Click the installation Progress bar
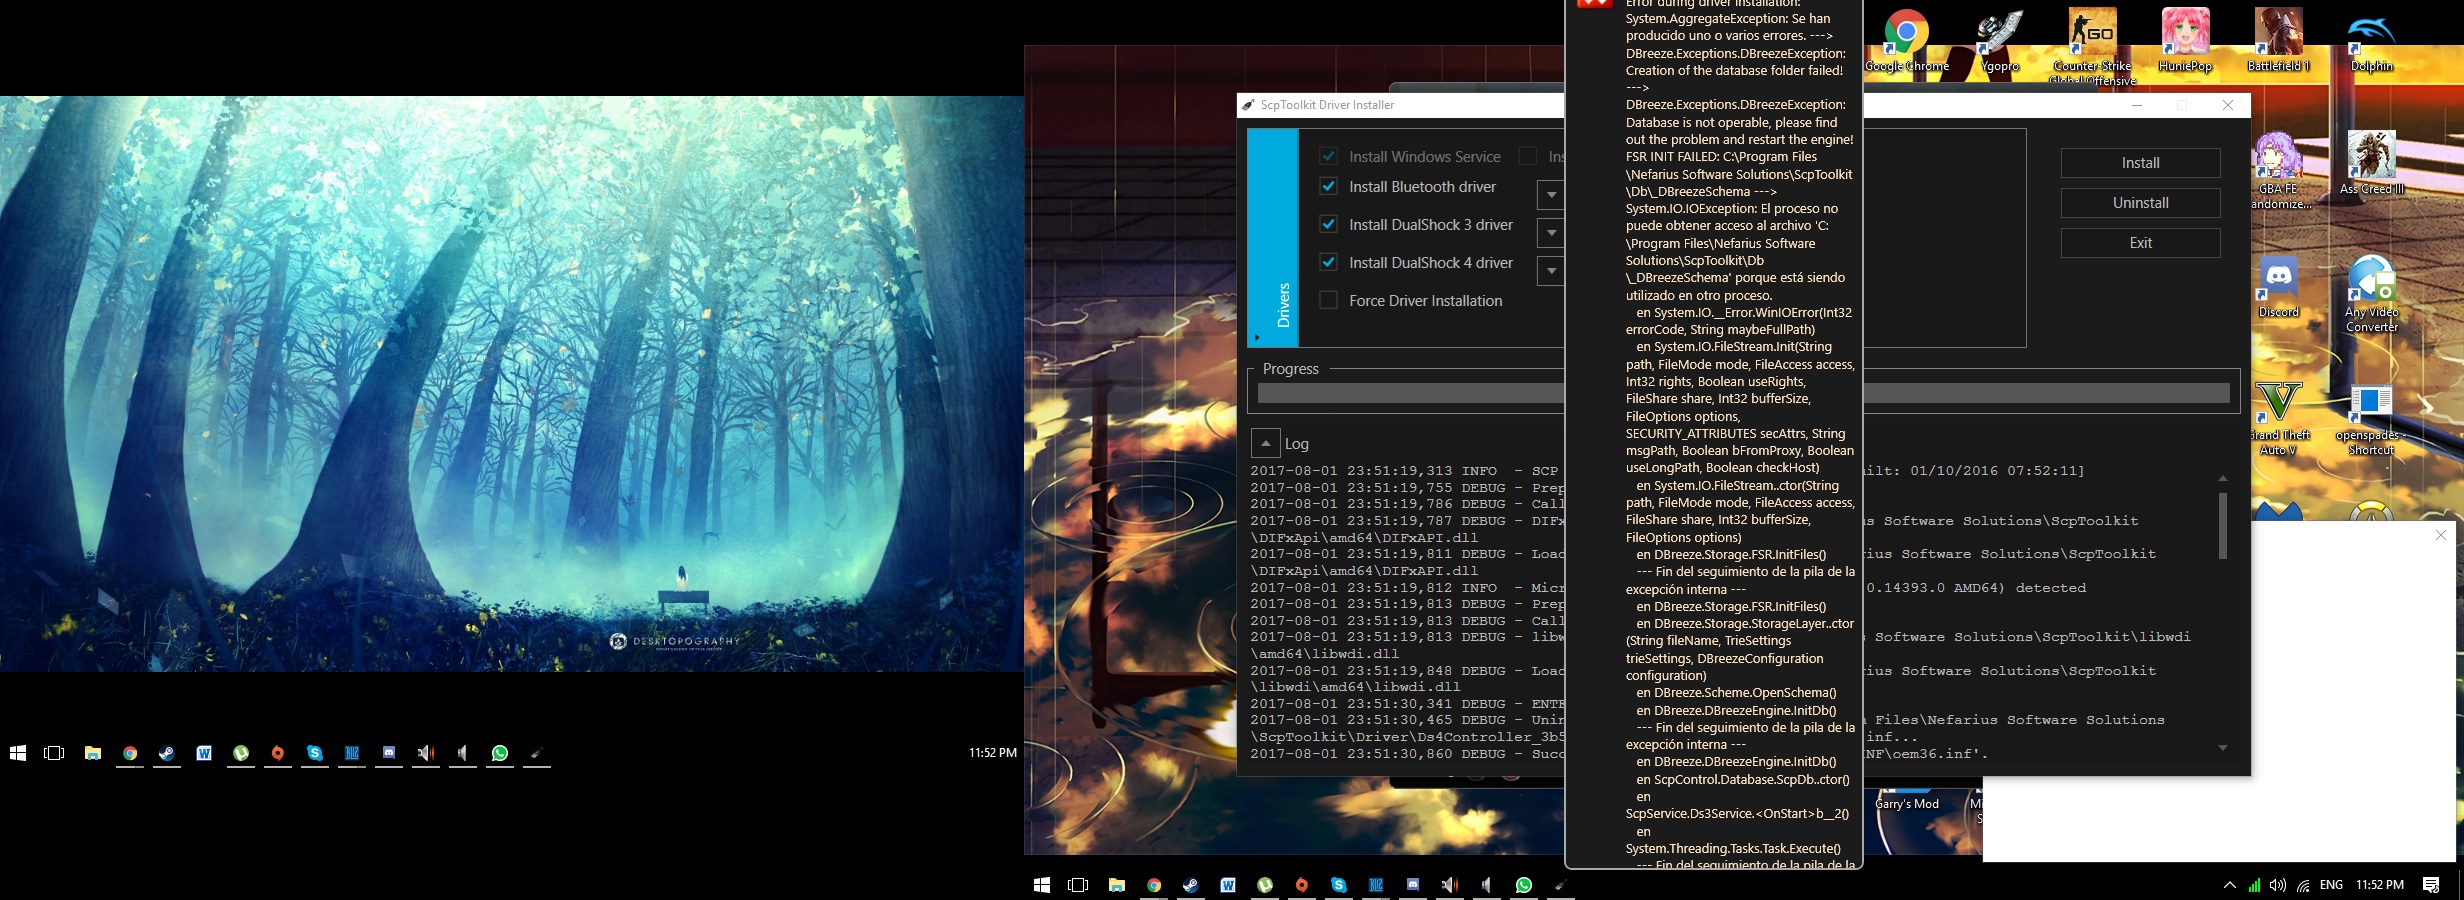 click(x=1743, y=393)
